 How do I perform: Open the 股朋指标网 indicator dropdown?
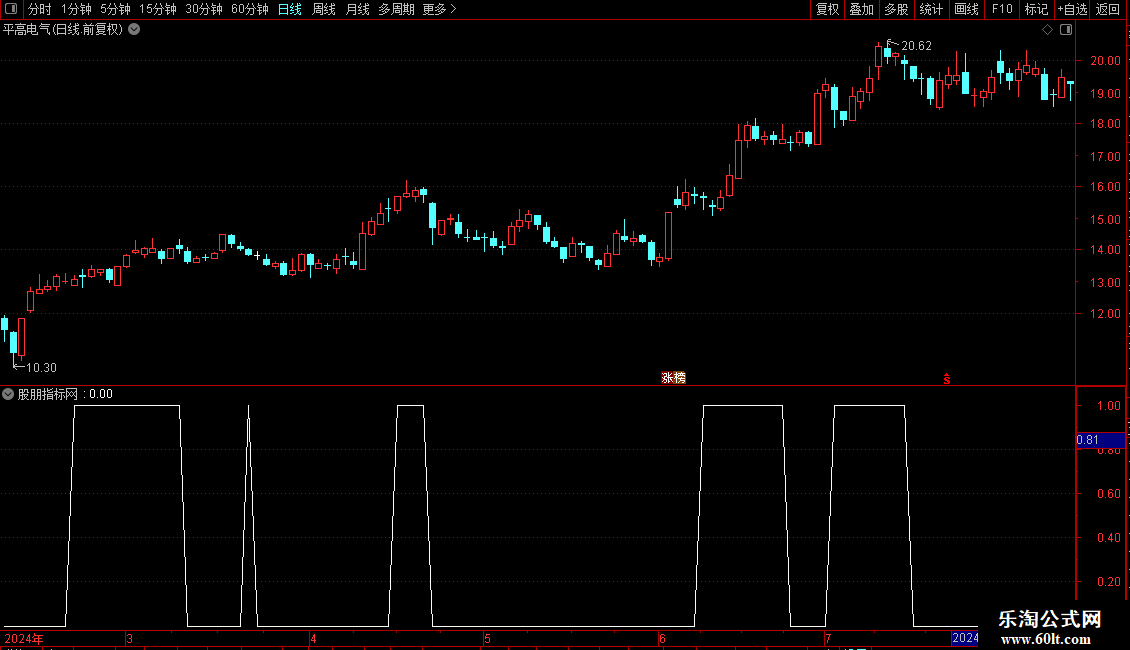[x=8, y=394]
